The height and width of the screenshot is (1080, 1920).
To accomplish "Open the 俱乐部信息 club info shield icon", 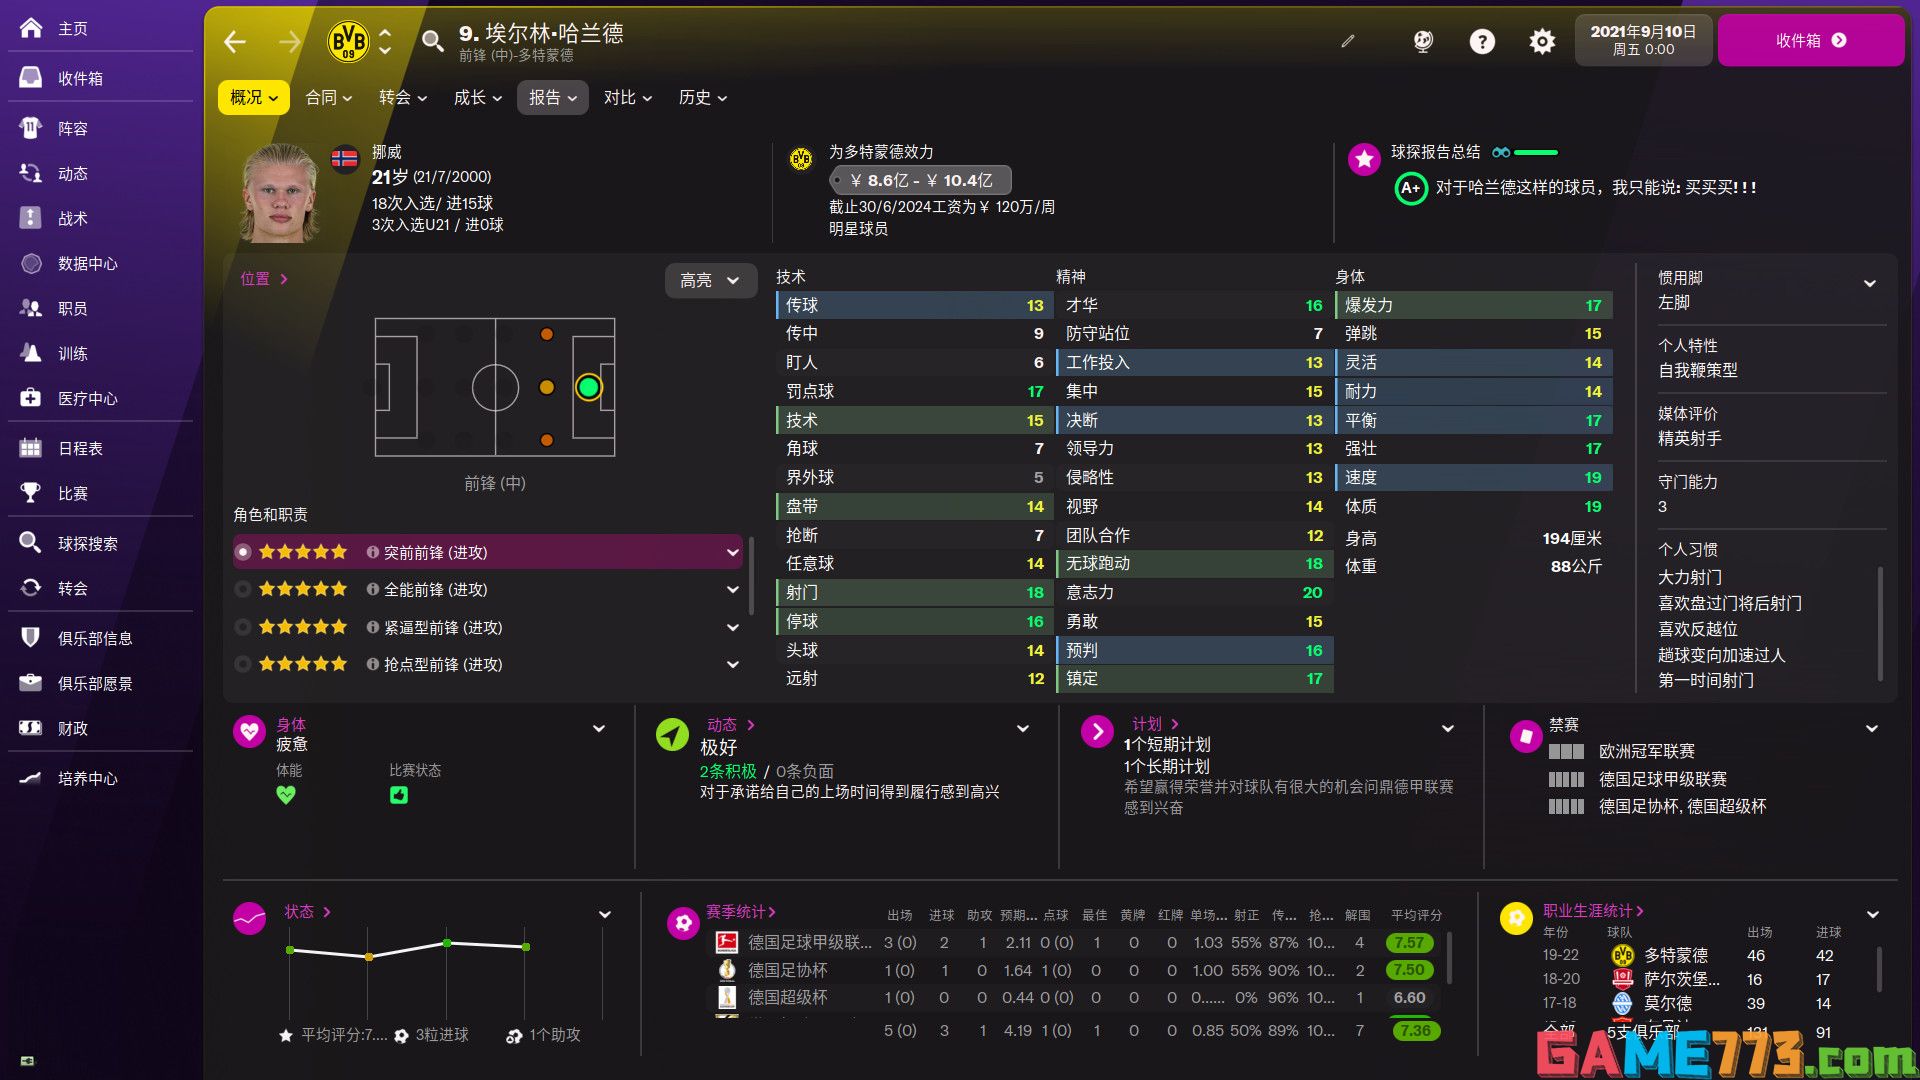I will pos(31,638).
